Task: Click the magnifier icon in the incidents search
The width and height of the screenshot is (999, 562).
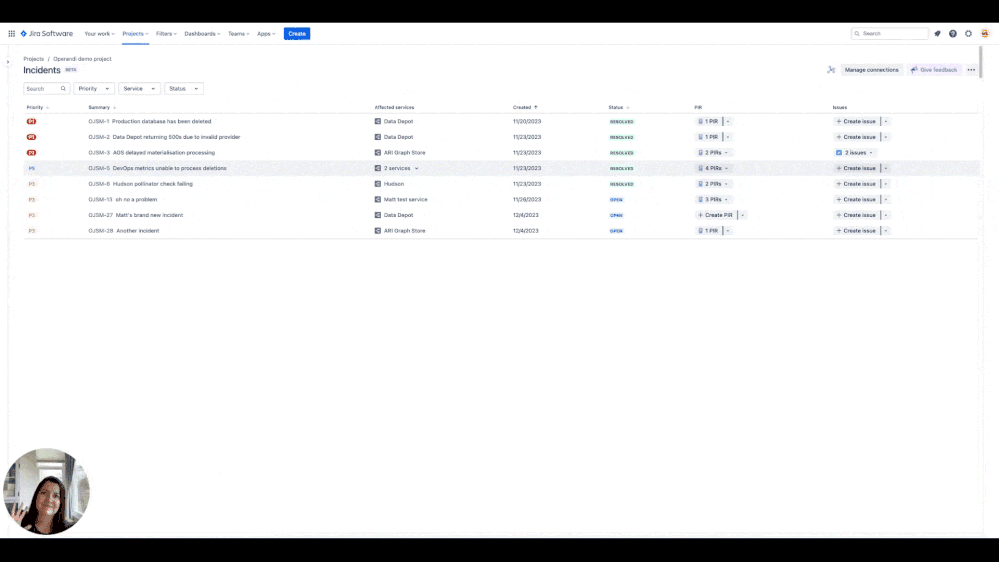Action: pos(63,89)
